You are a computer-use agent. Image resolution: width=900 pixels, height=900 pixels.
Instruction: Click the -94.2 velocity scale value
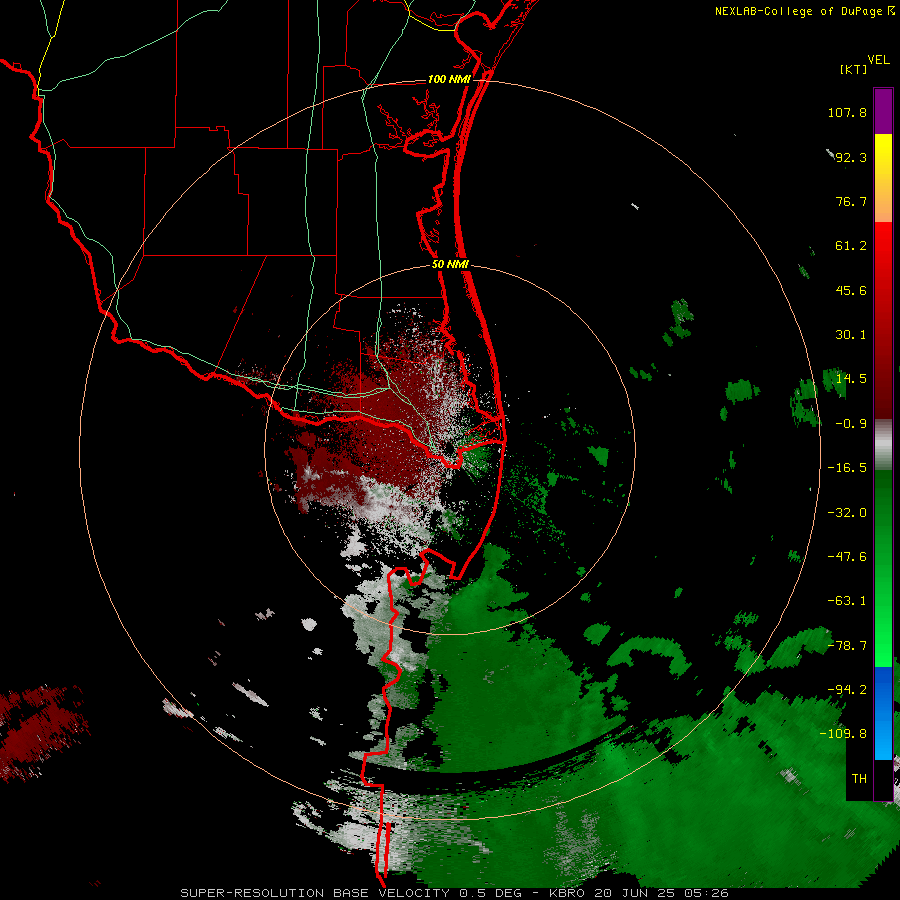pos(847,690)
